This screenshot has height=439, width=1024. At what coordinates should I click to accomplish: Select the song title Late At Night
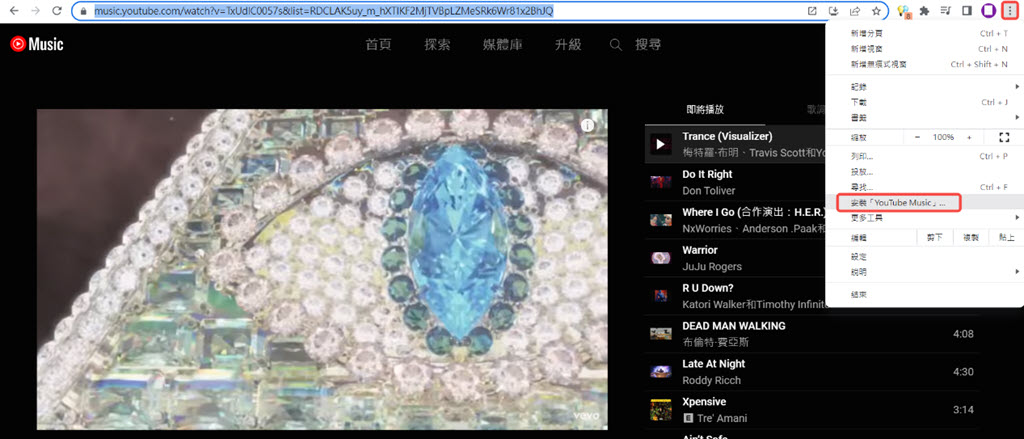[714, 363]
